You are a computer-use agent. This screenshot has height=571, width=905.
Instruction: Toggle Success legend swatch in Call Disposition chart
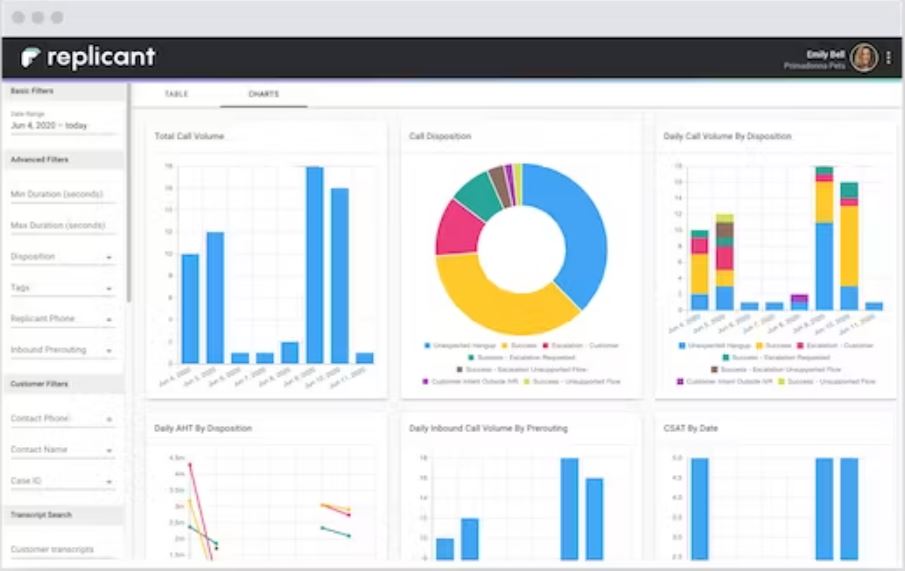pos(504,345)
